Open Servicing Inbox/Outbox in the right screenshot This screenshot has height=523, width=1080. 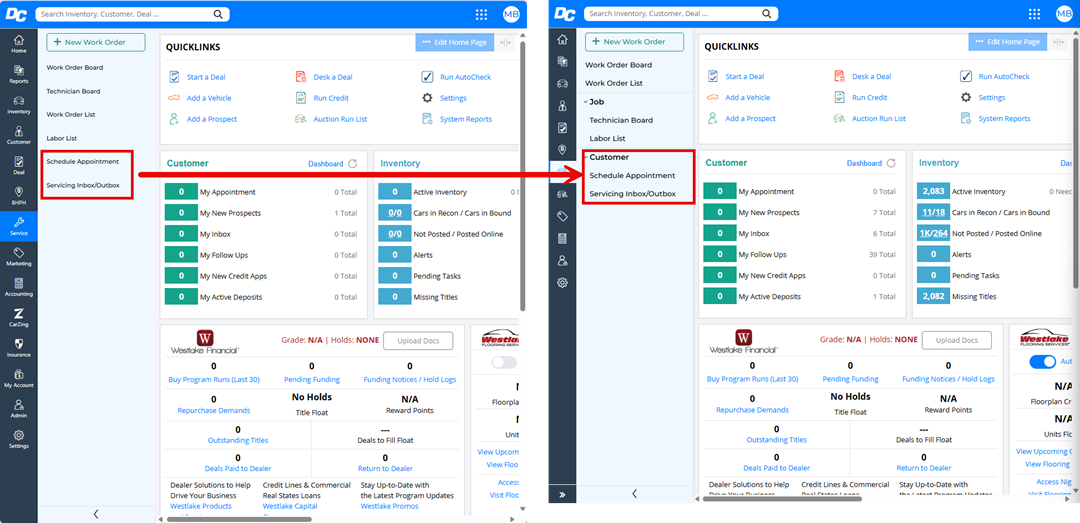[632, 194]
